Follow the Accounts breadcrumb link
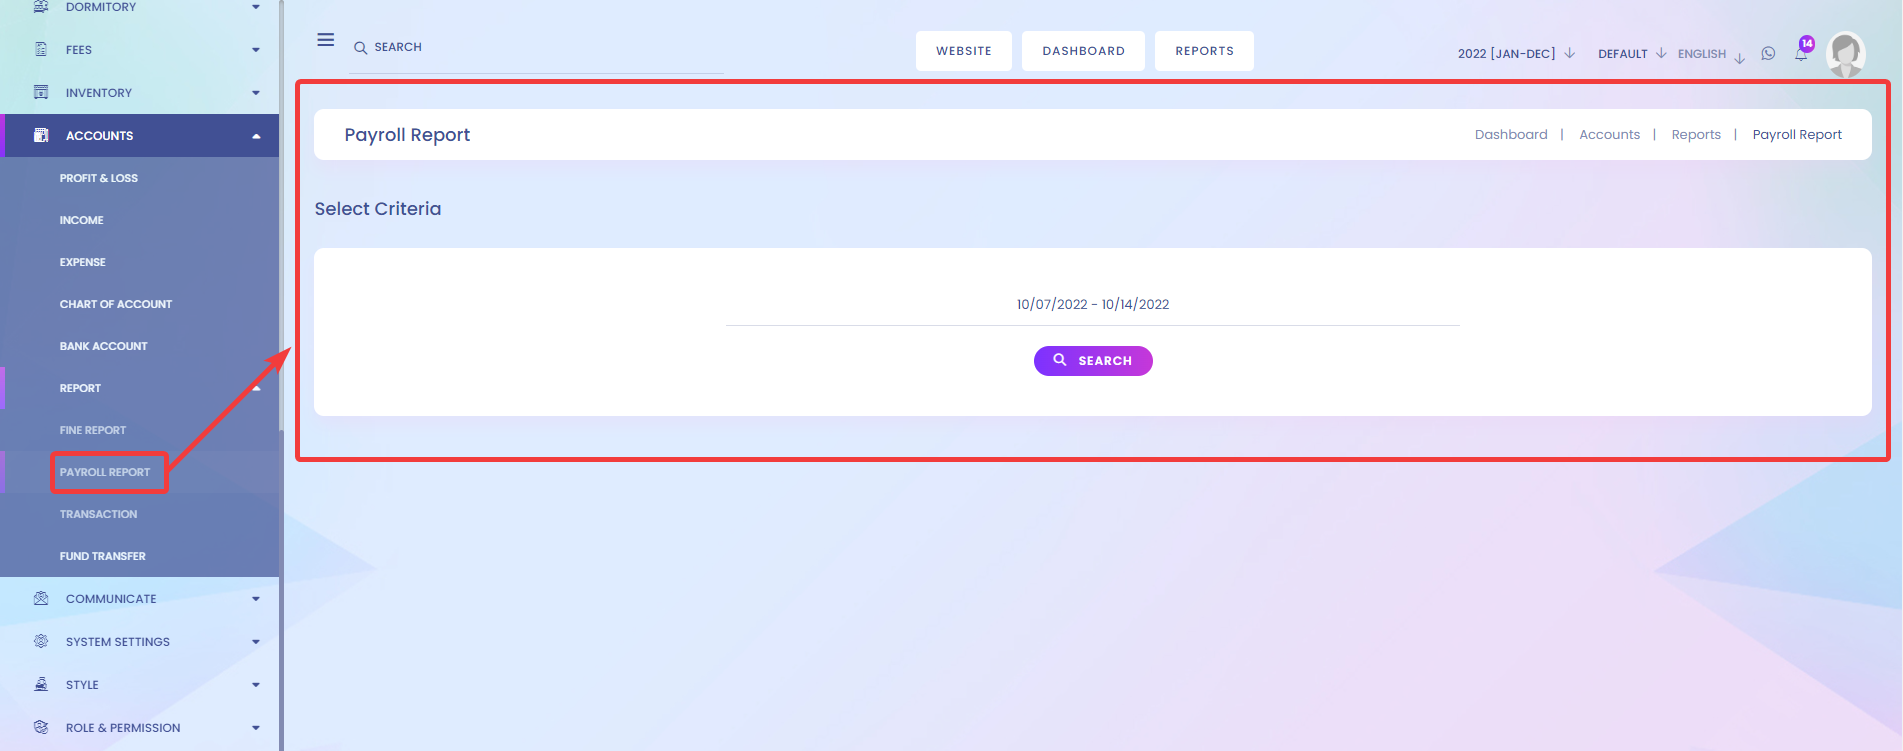Viewport: 1903px width, 751px height. [x=1609, y=135]
